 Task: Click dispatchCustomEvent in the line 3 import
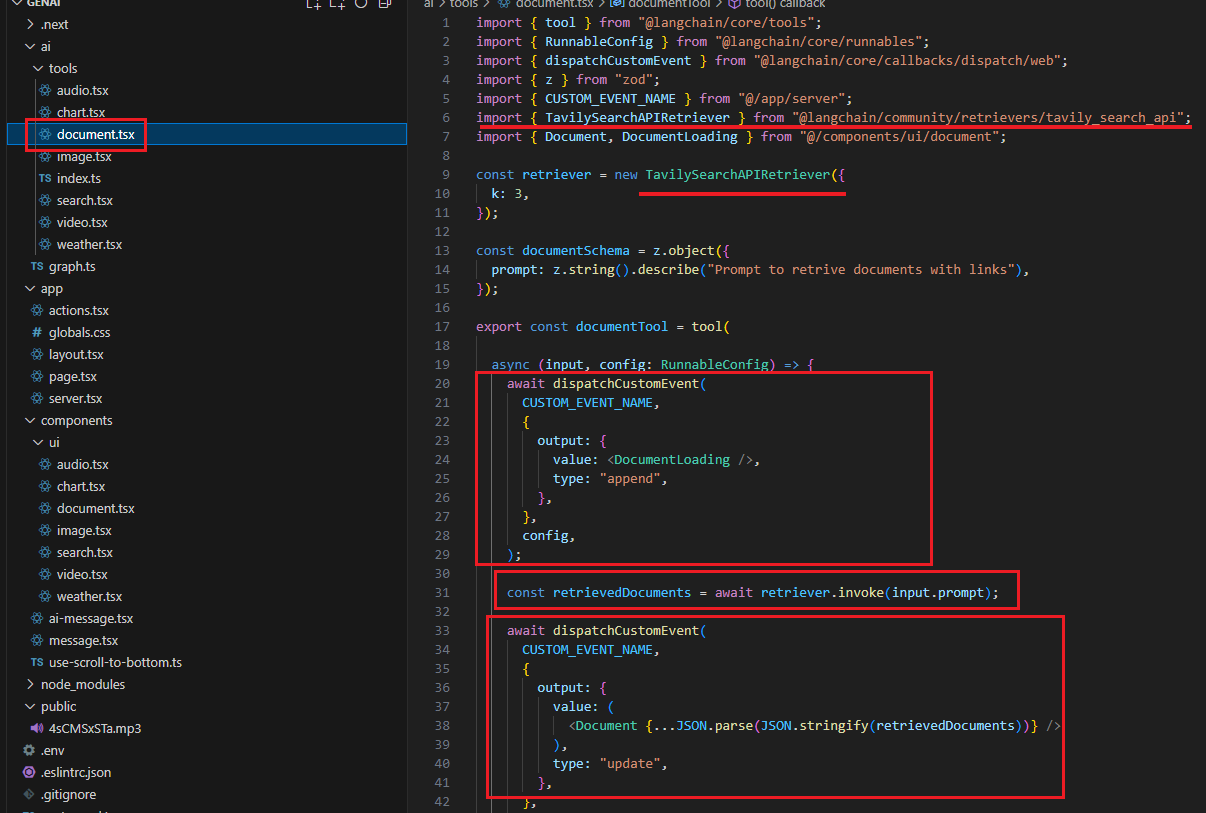coord(618,61)
